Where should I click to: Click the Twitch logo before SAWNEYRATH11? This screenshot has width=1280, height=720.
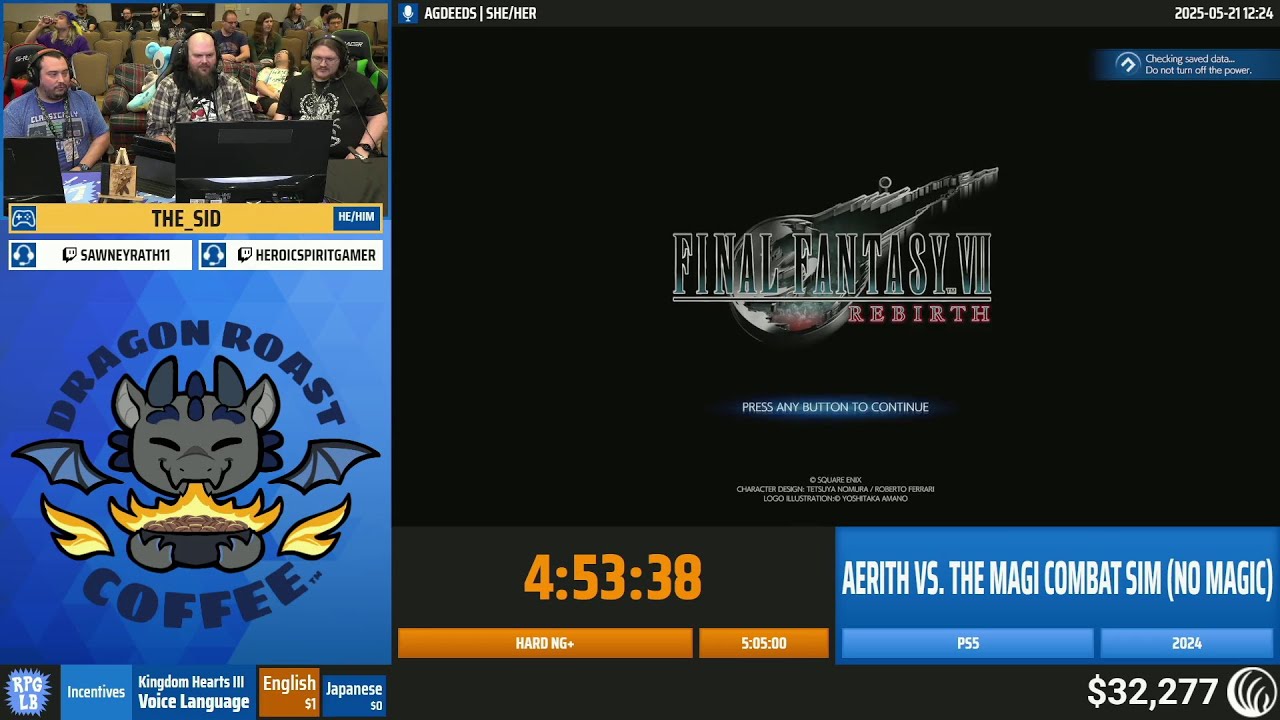(69, 255)
